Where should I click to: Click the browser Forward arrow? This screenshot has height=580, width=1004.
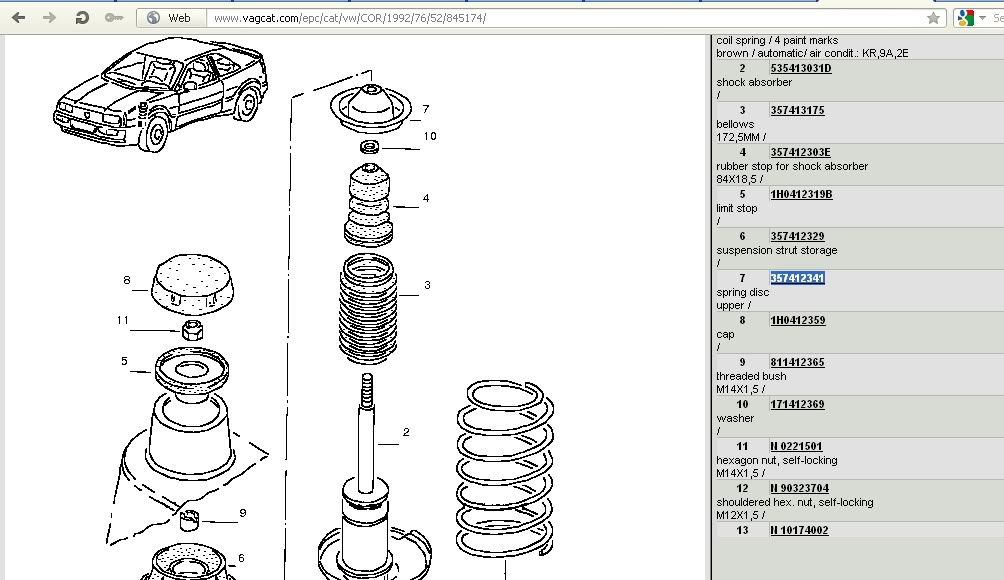pyautogui.click(x=49, y=18)
